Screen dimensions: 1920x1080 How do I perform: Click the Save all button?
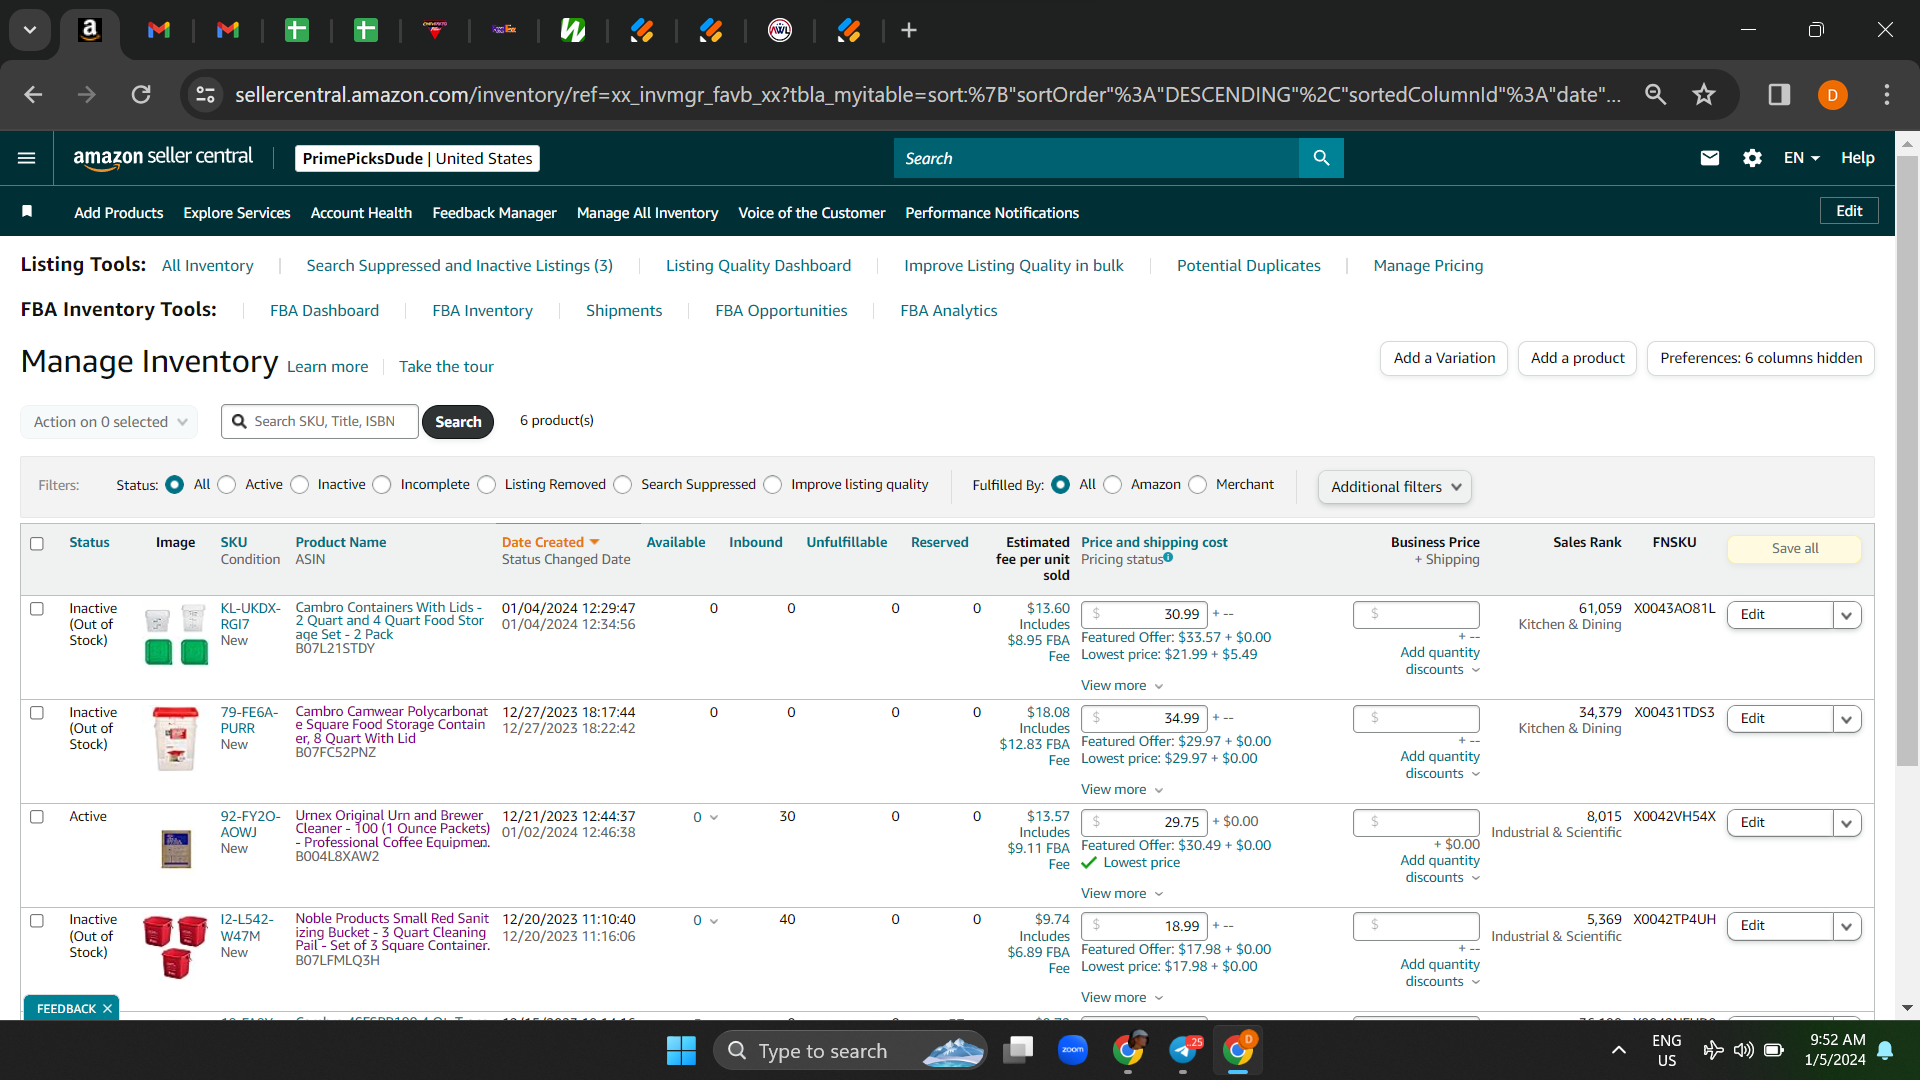pos(1795,549)
